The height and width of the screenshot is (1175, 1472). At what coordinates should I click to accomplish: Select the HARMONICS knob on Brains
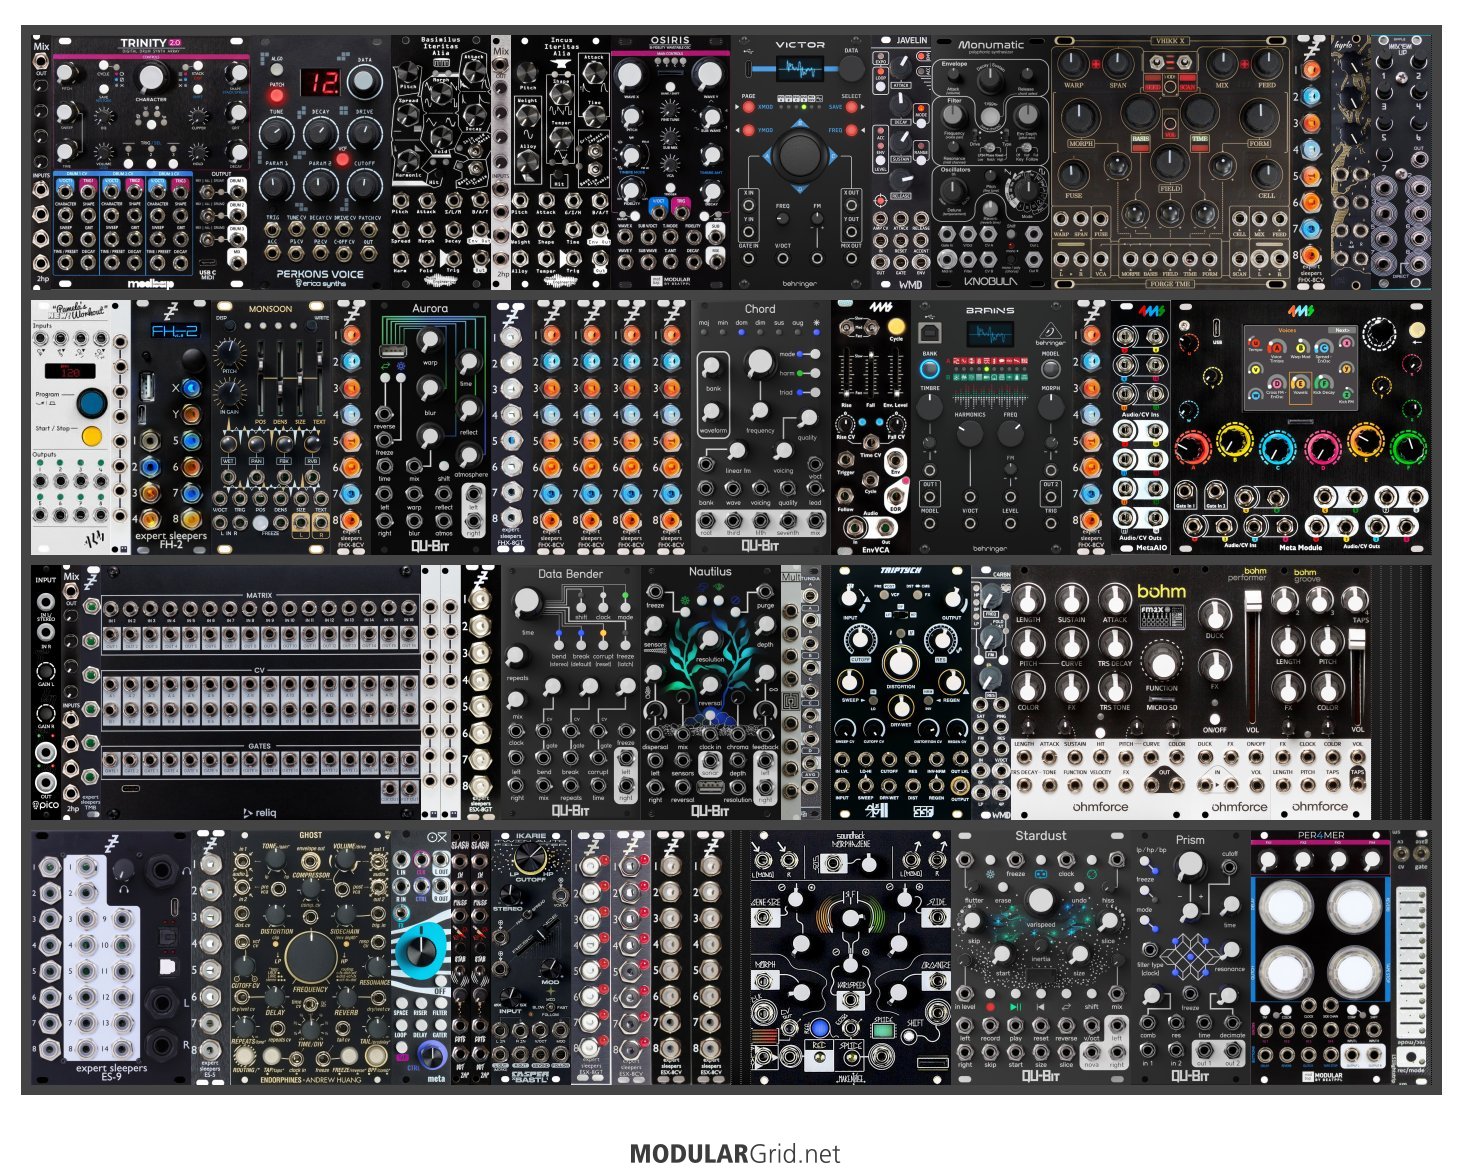[x=969, y=433]
